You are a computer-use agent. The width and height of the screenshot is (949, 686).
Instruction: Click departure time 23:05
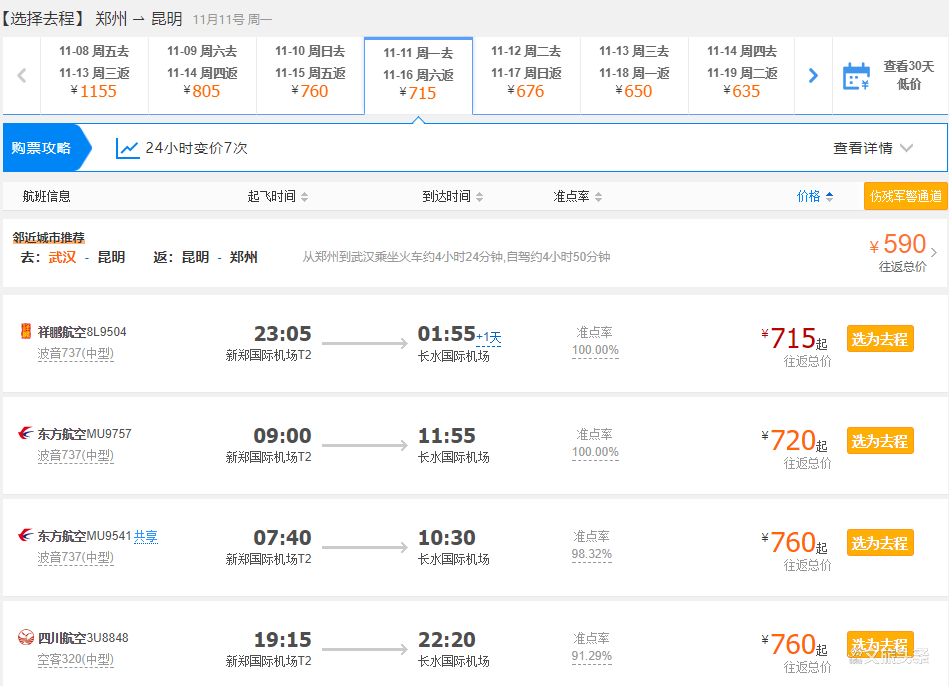282,334
